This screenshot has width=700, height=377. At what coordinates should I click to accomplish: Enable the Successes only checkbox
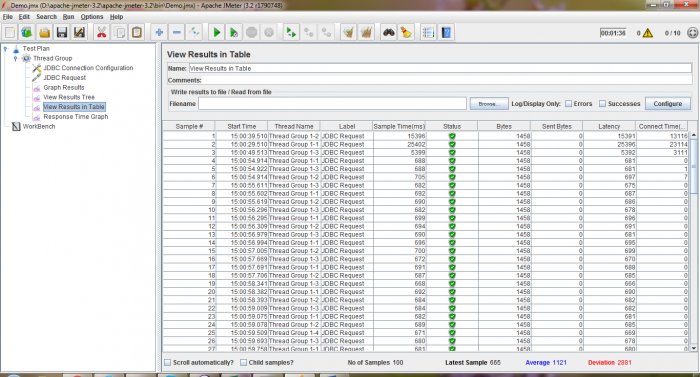point(602,104)
